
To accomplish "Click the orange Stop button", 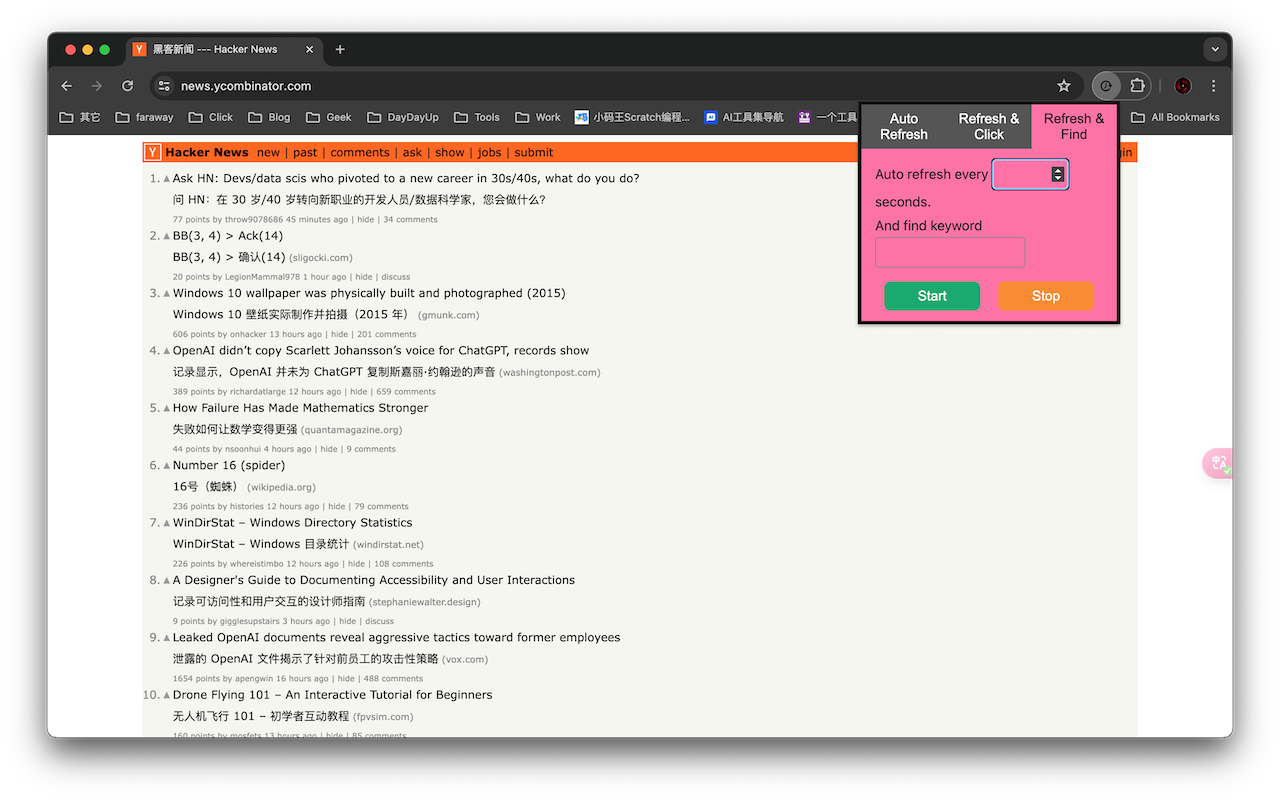I will (x=1046, y=296).
